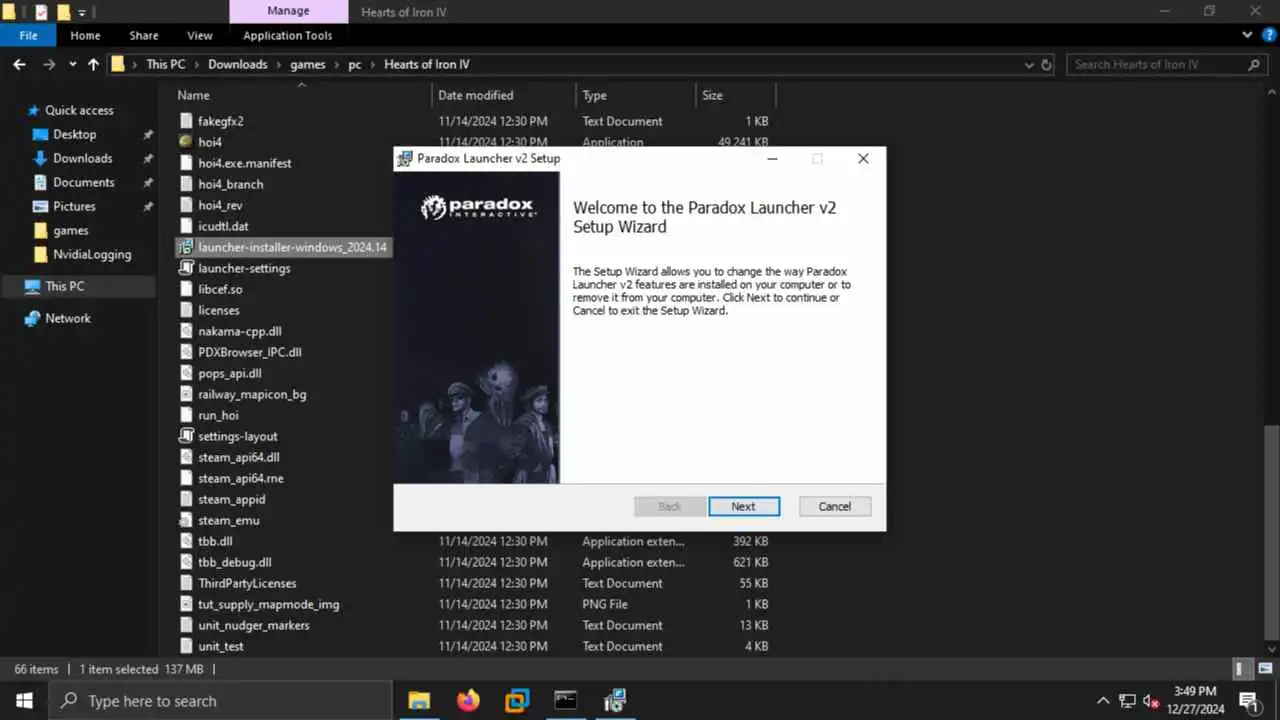Click Next in Paradox Launcher setup
The image size is (1280, 720).
(743, 506)
